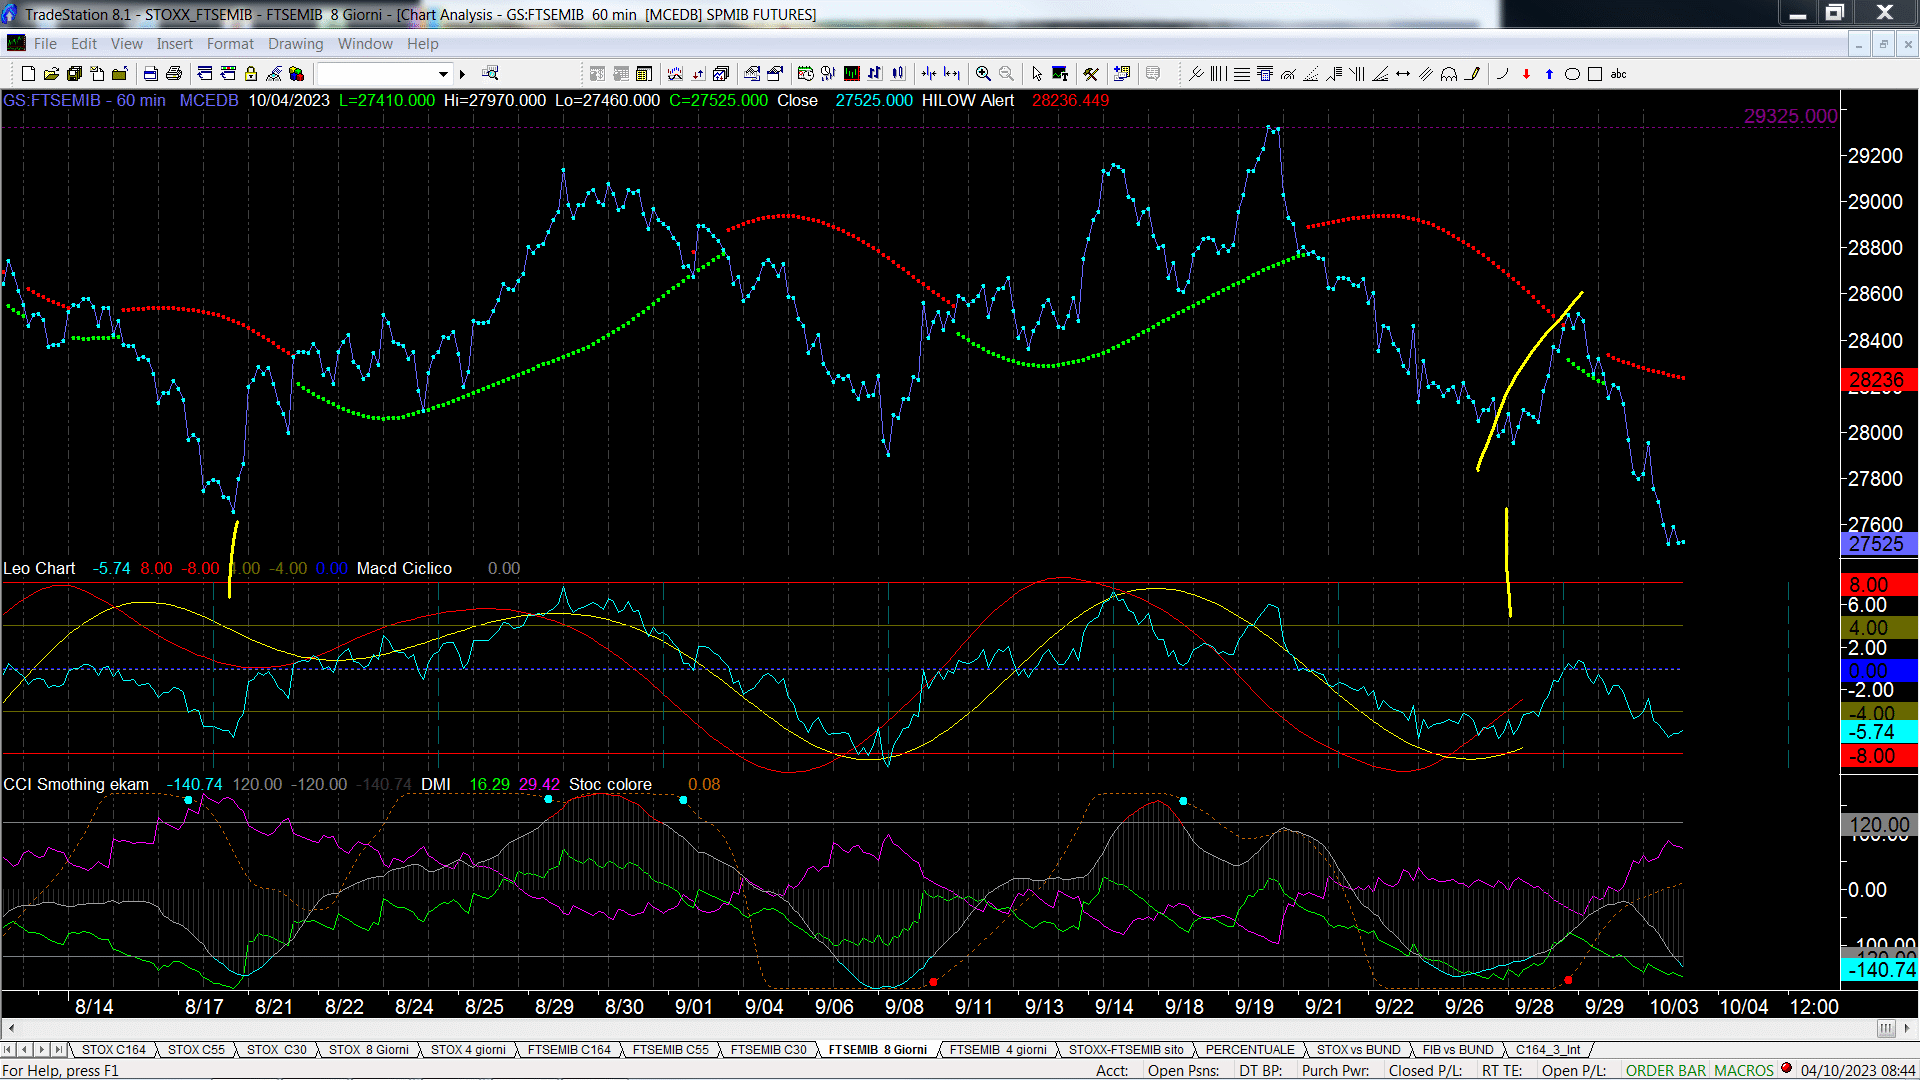Viewport: 1920px width, 1080px height.
Task: Click the New document icon
Action: tap(28, 74)
